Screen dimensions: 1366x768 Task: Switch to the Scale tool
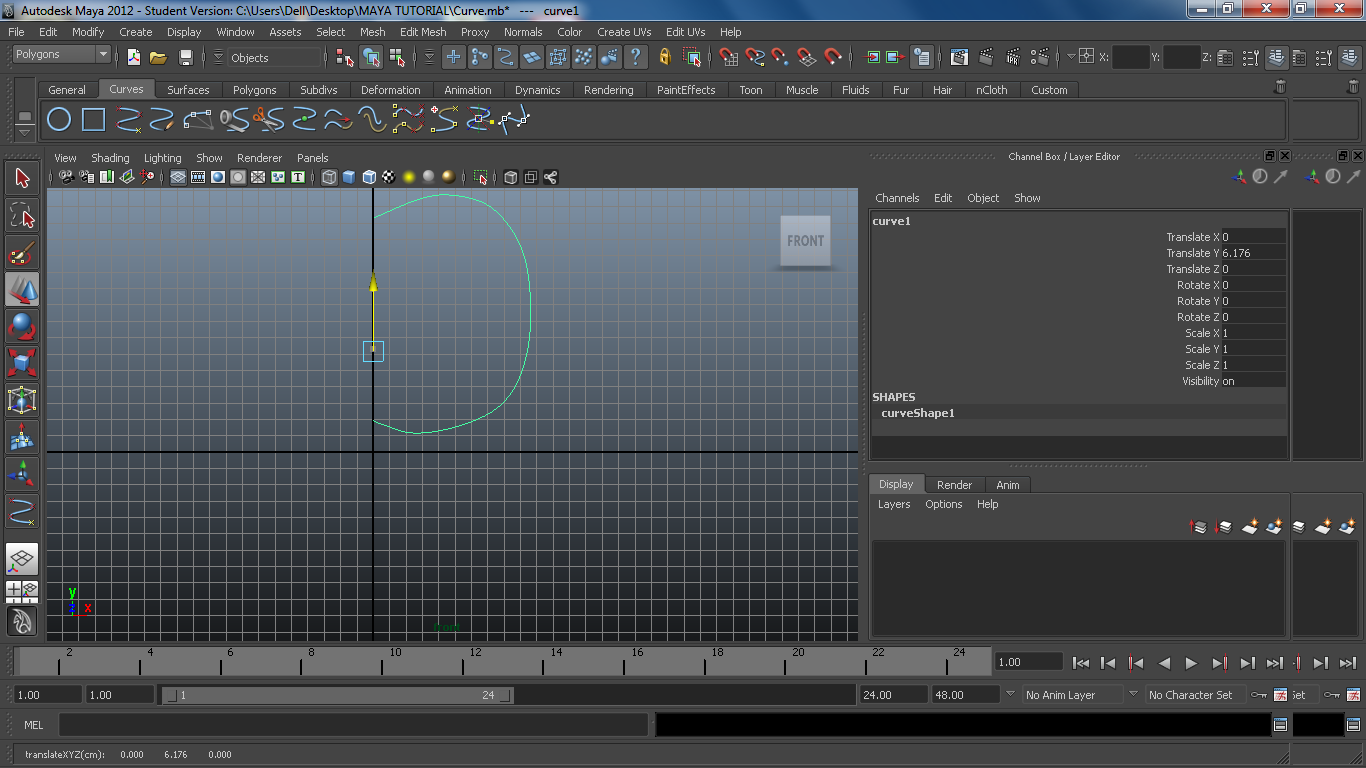[22, 362]
